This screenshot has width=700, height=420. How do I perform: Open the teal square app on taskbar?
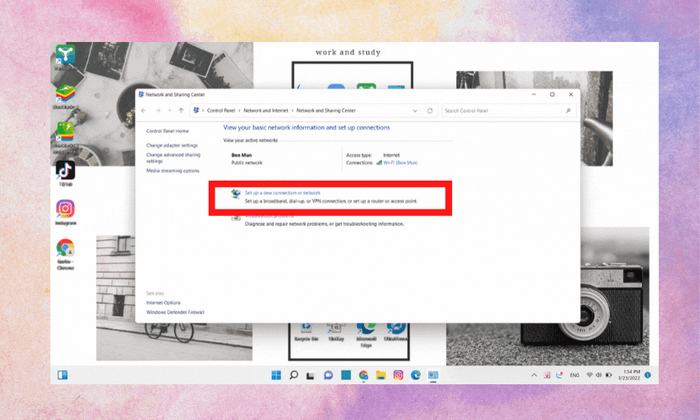click(x=346, y=375)
